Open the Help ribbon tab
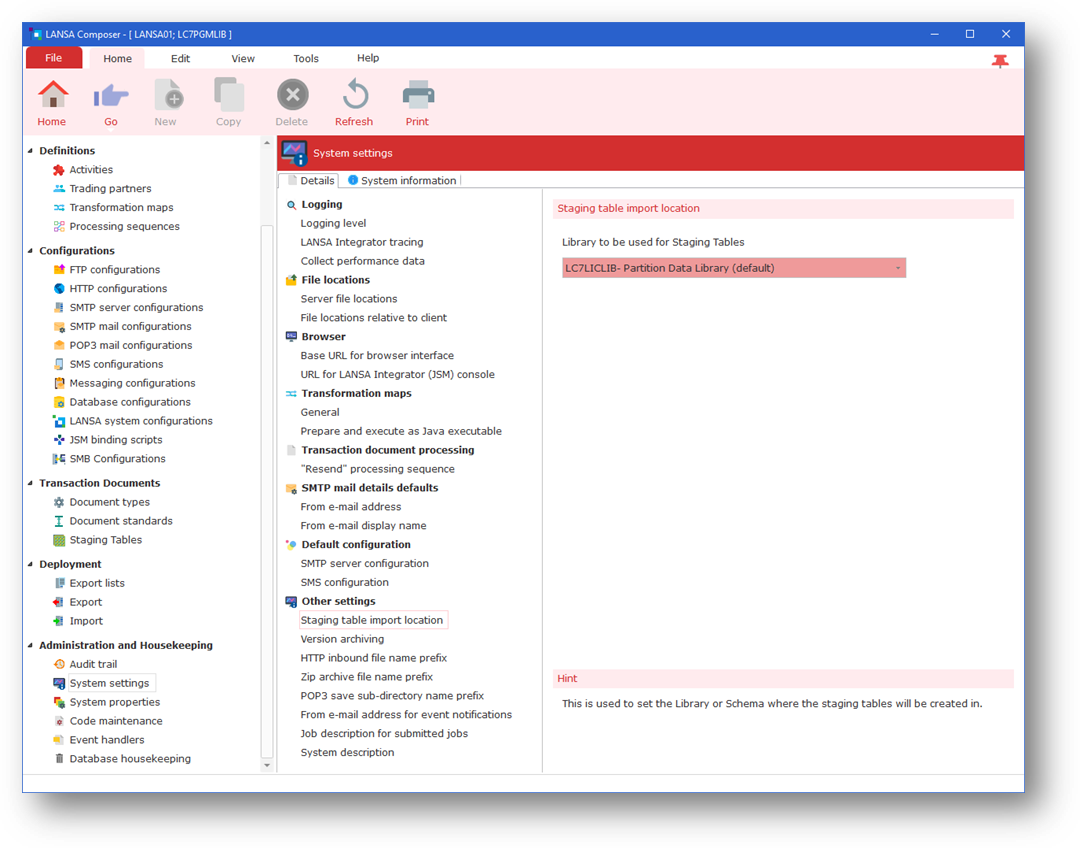Image resolution: width=1080 pixels, height=848 pixels. coord(368,58)
